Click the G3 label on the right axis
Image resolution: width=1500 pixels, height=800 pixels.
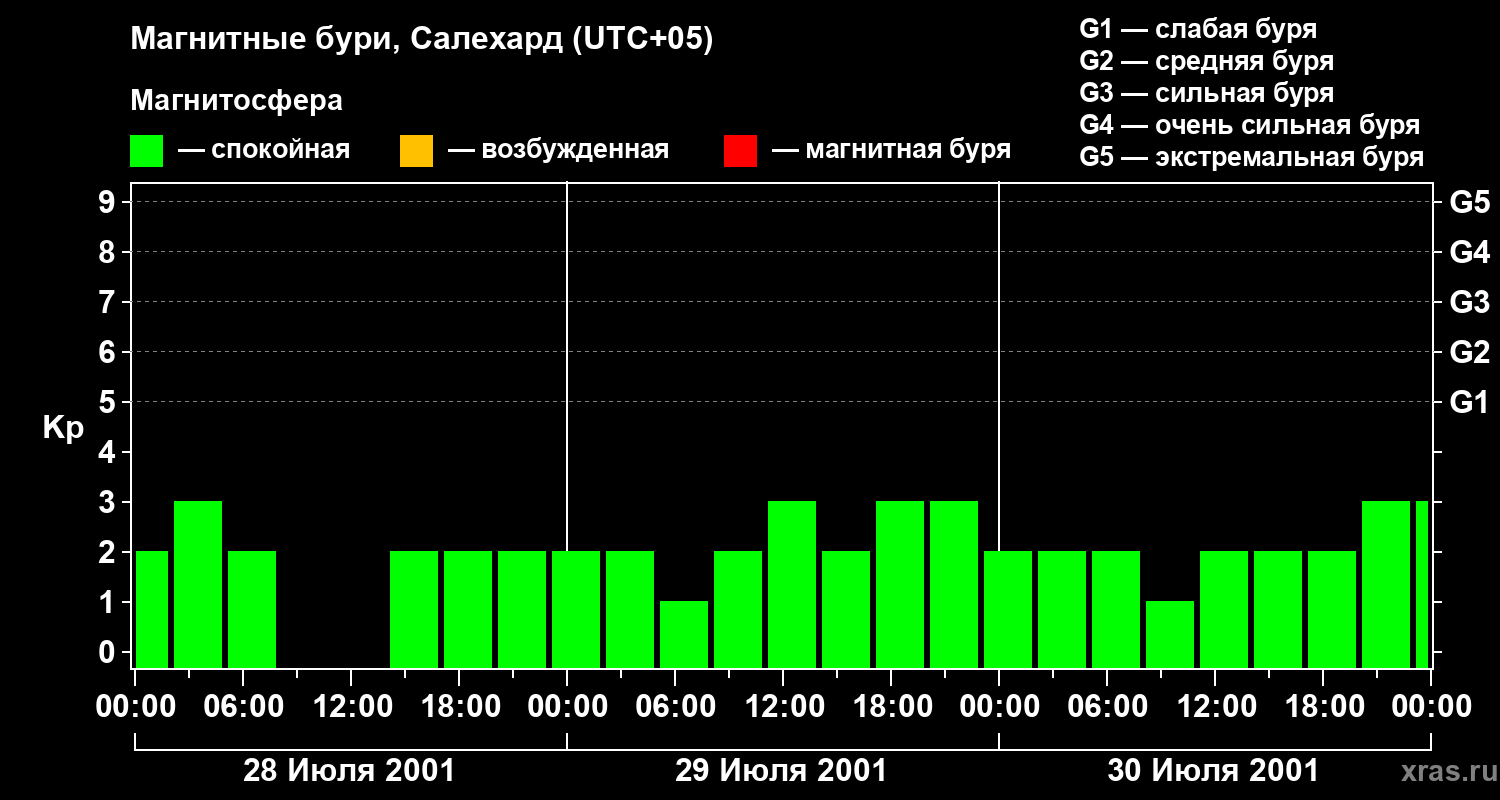click(1470, 302)
